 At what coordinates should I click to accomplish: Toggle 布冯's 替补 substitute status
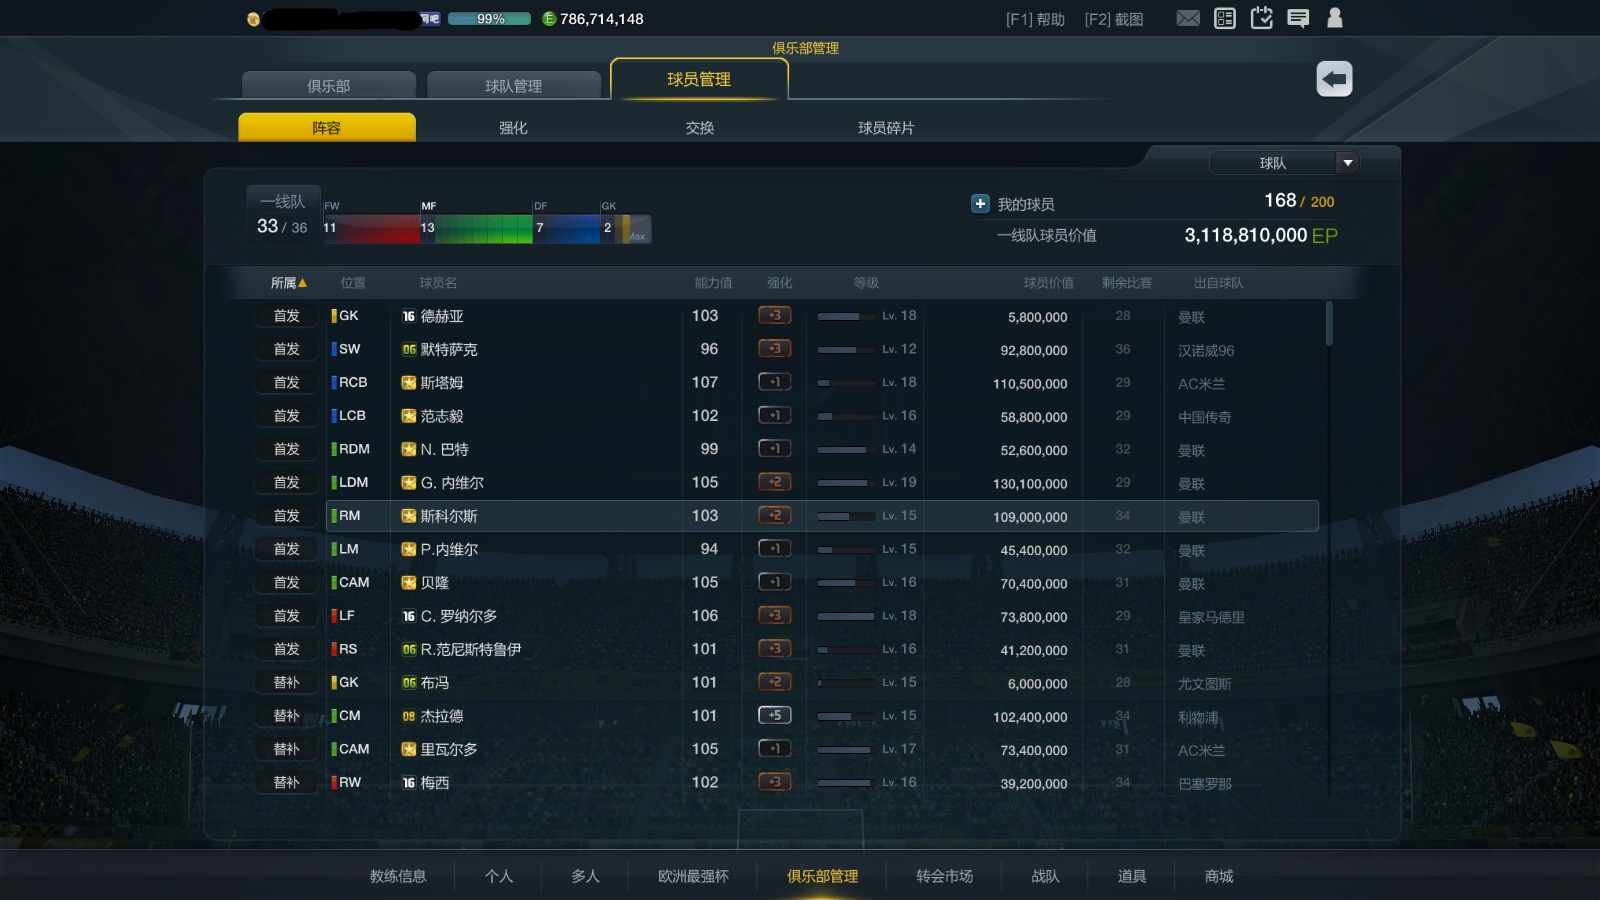click(286, 682)
